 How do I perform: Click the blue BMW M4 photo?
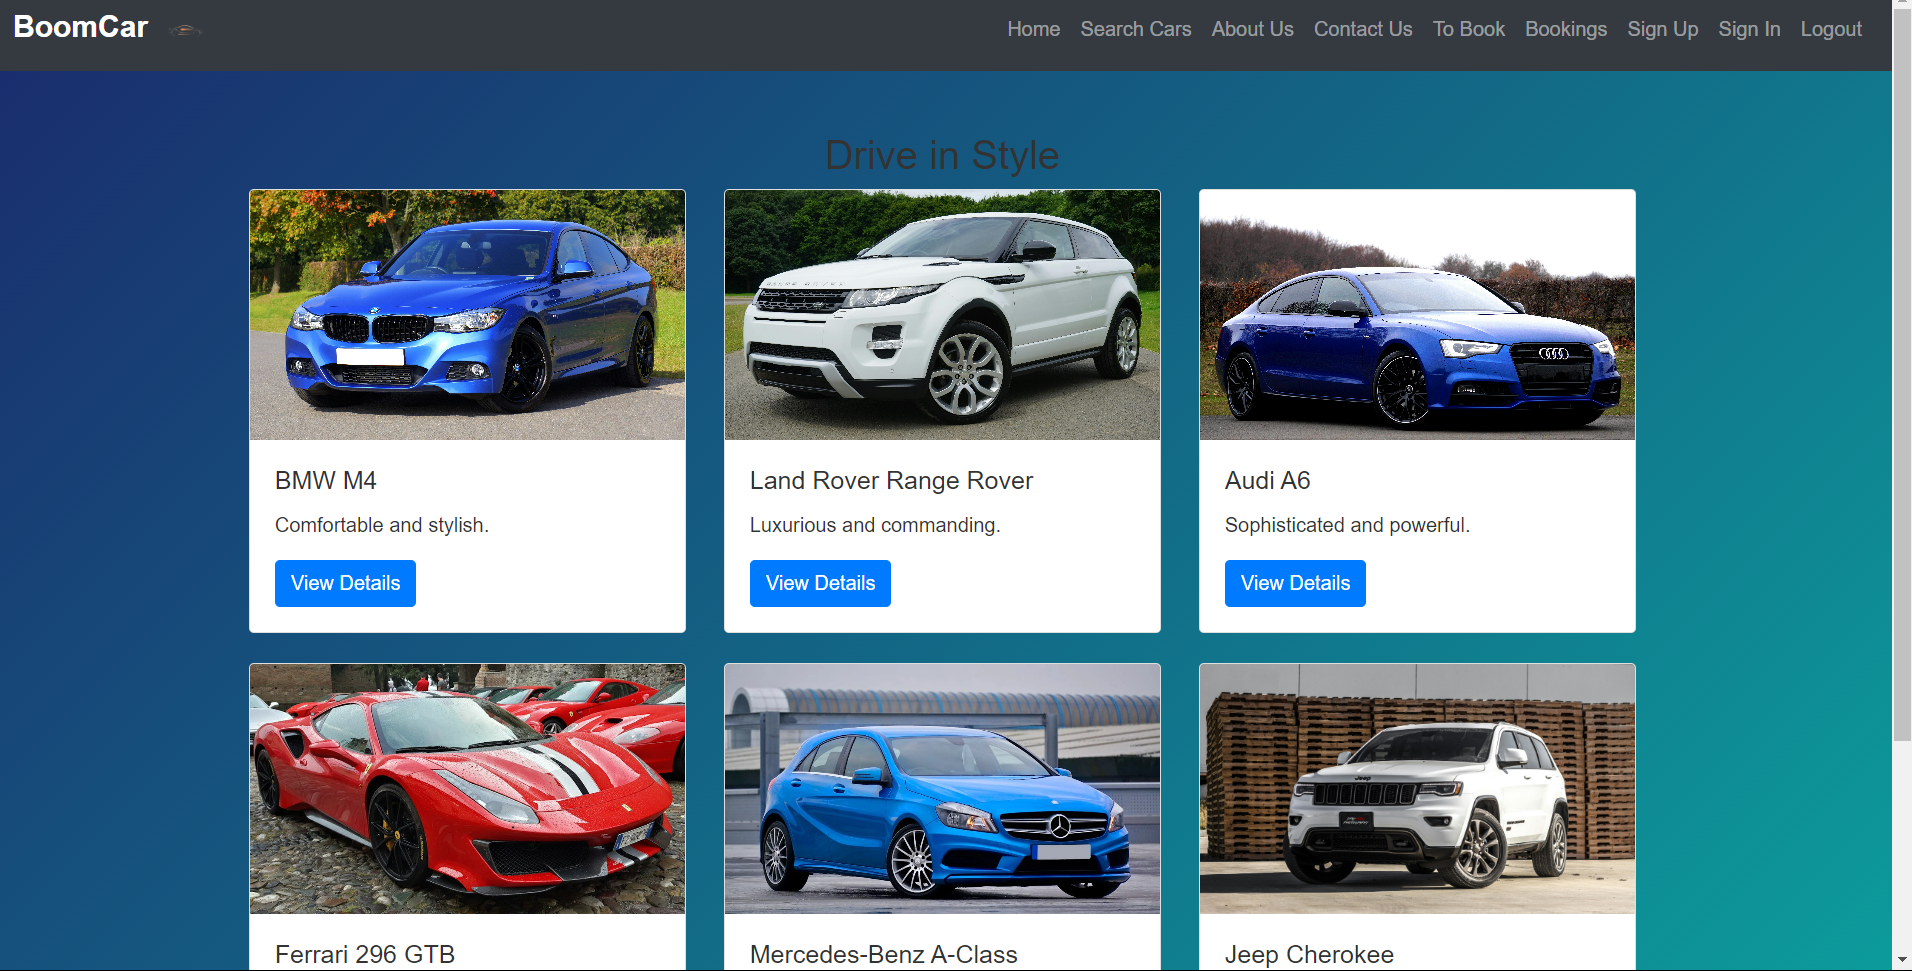click(x=467, y=315)
